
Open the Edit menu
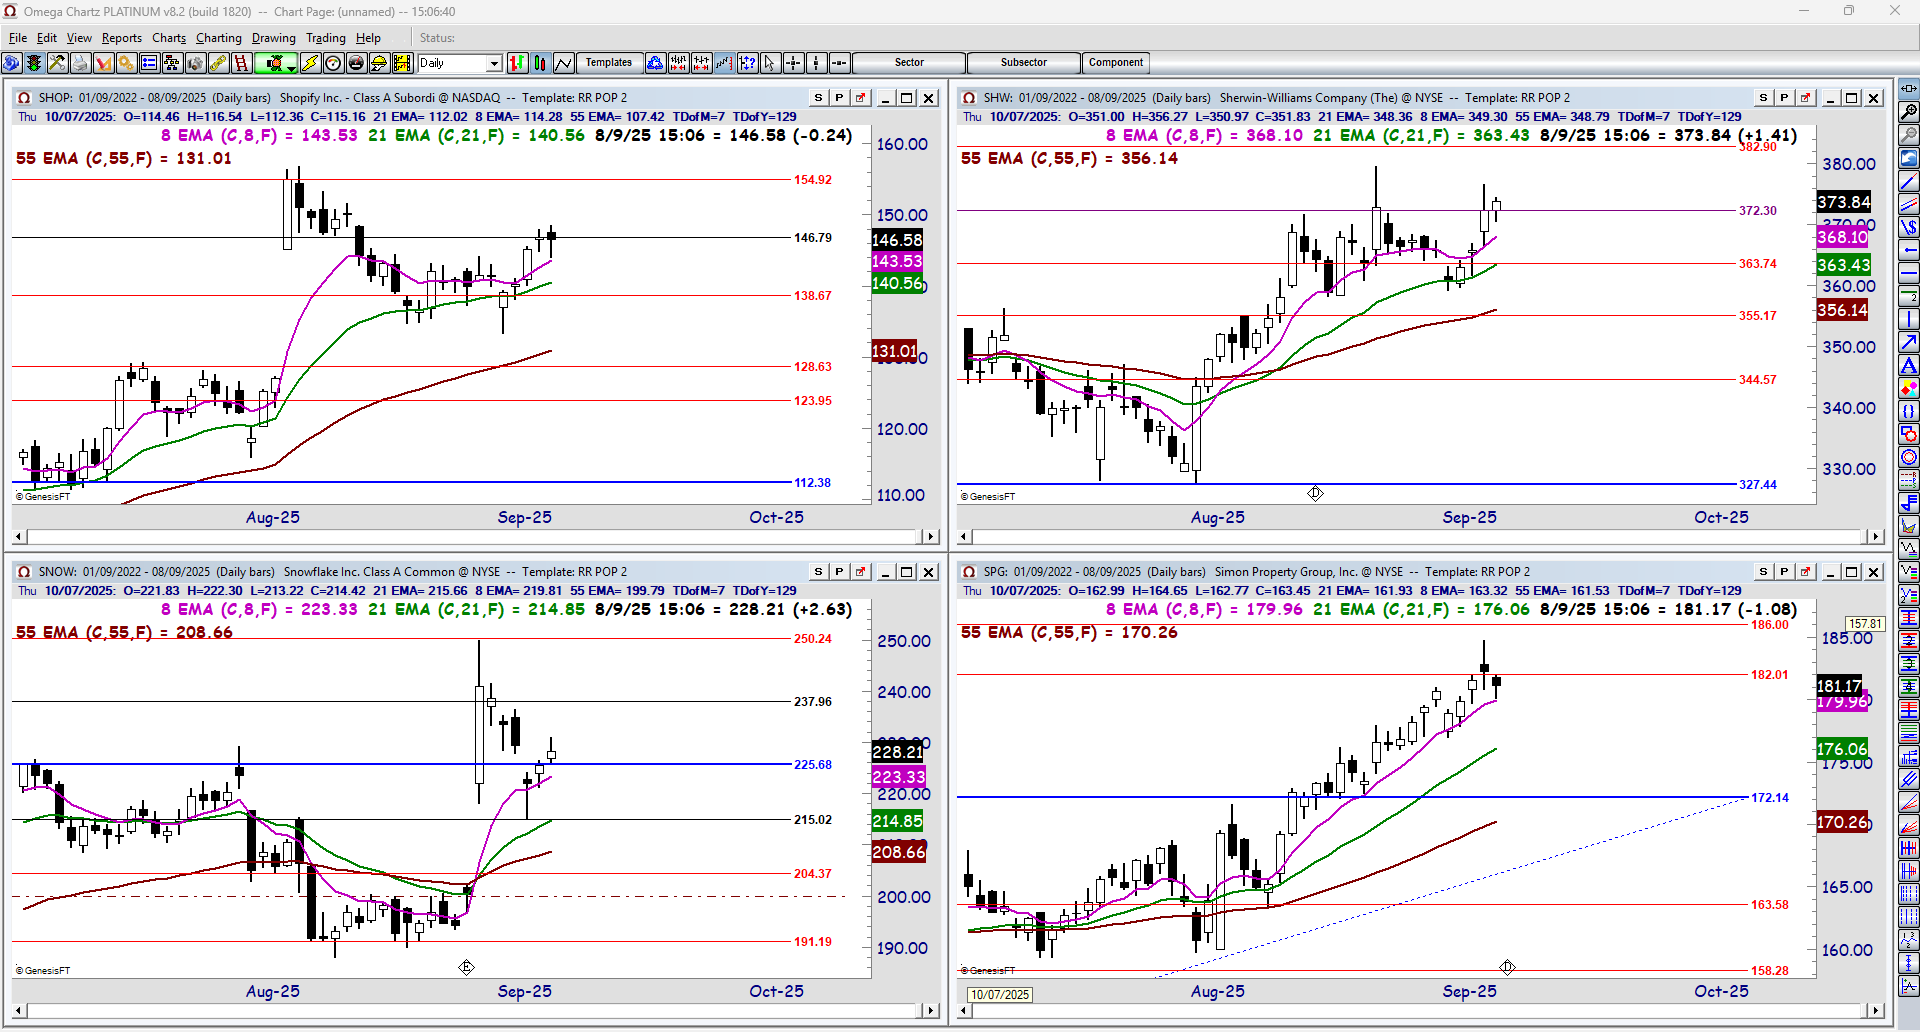click(x=47, y=38)
